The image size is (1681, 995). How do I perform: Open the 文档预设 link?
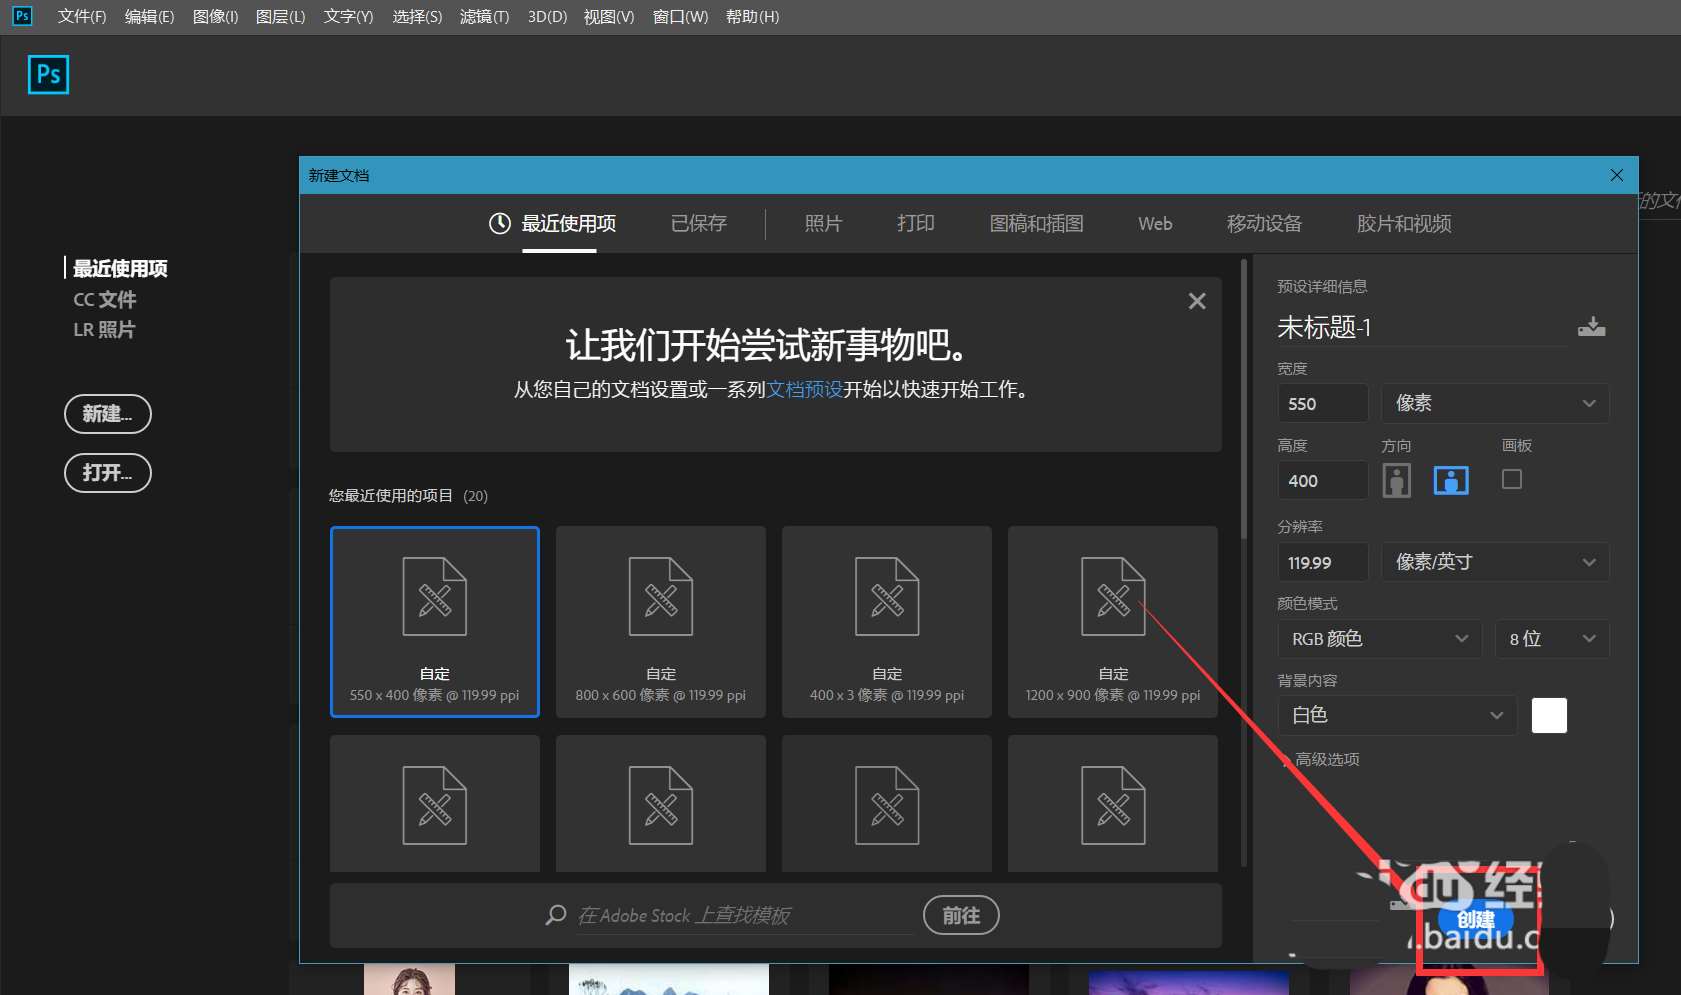[804, 389]
